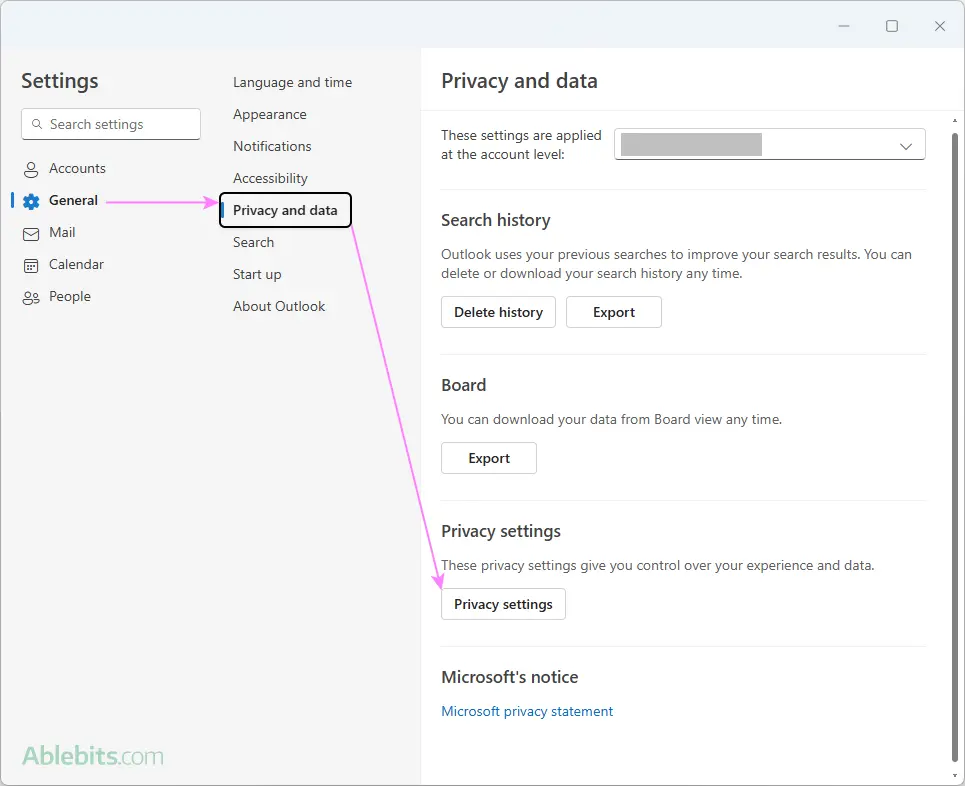Click the magnifier icon in search box
The height and width of the screenshot is (786, 965).
coord(37,124)
